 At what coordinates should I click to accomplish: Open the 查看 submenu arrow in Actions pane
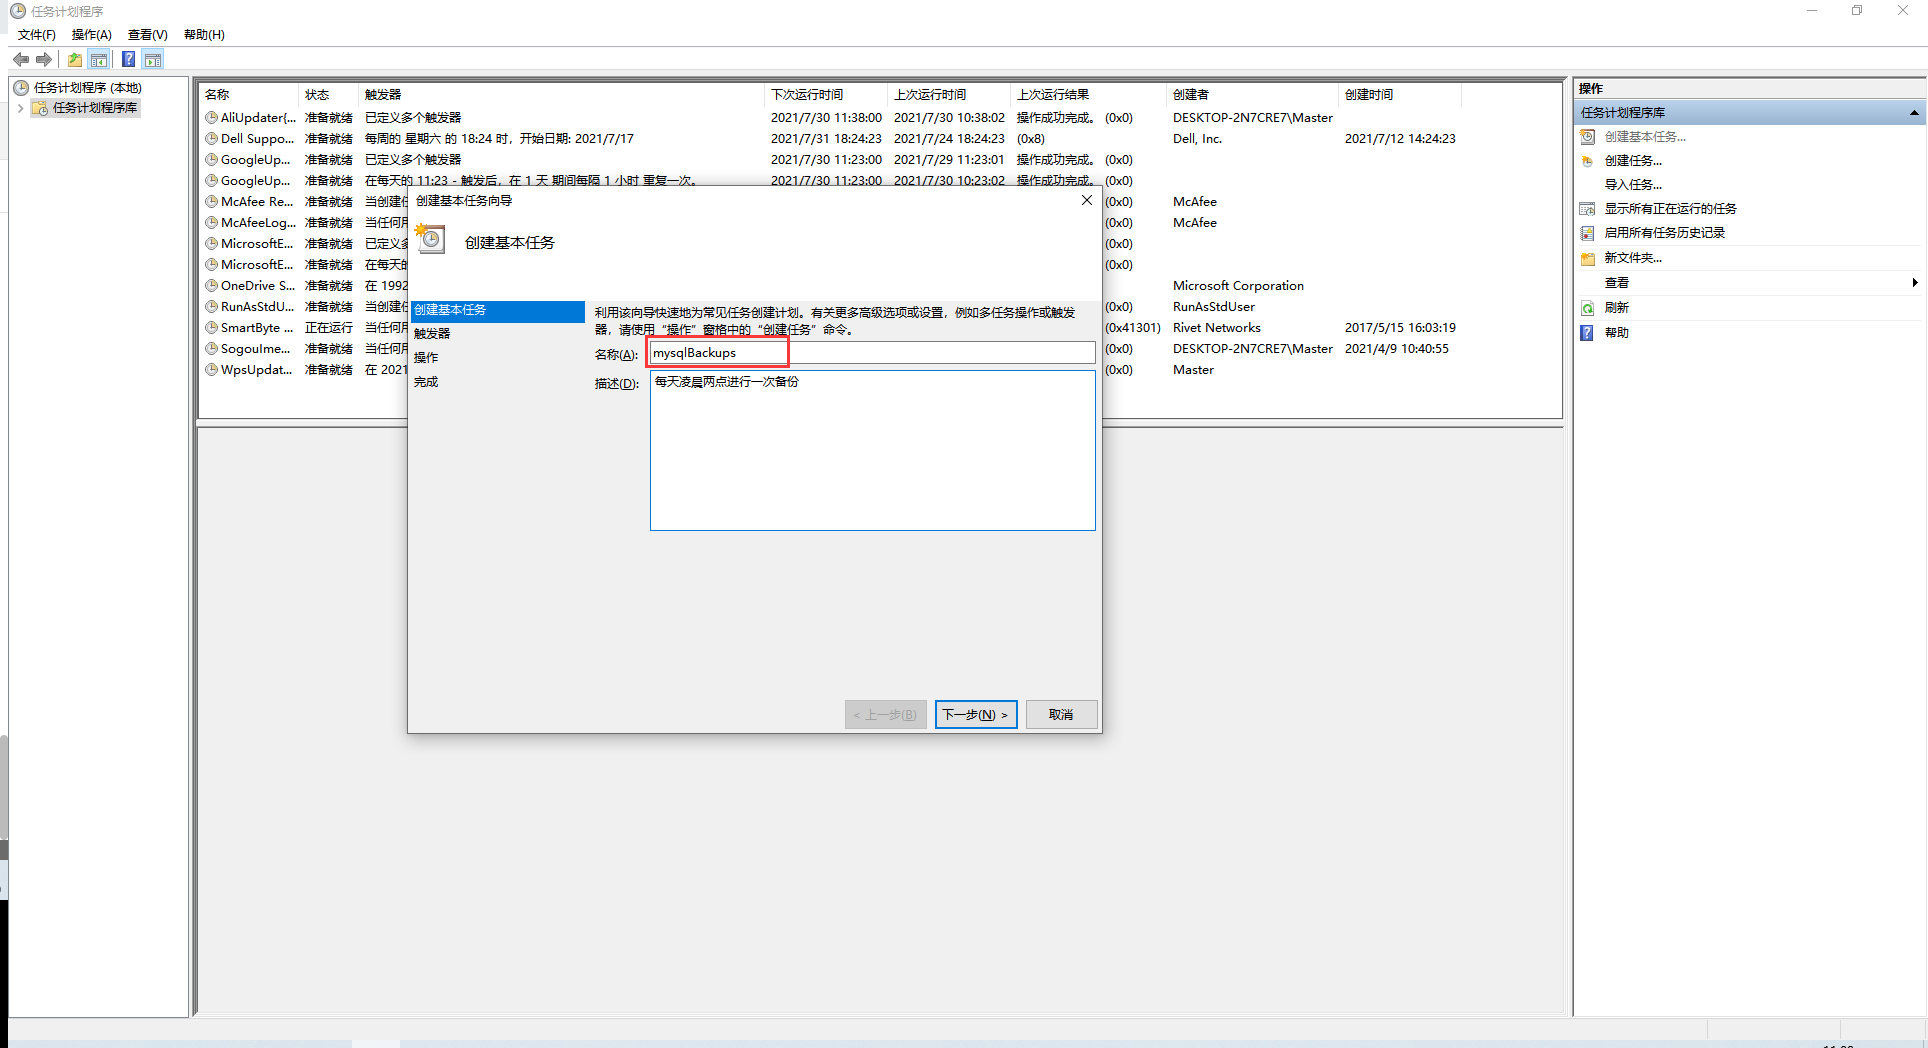tap(1914, 282)
